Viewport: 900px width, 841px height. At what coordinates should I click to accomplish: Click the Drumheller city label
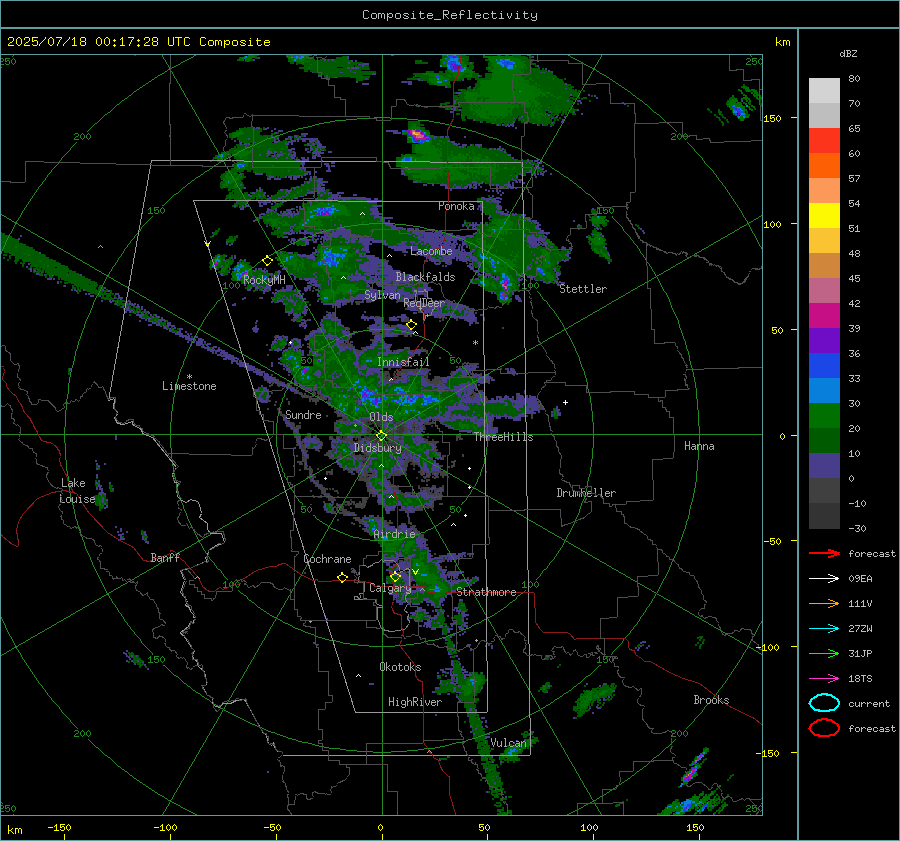click(586, 493)
